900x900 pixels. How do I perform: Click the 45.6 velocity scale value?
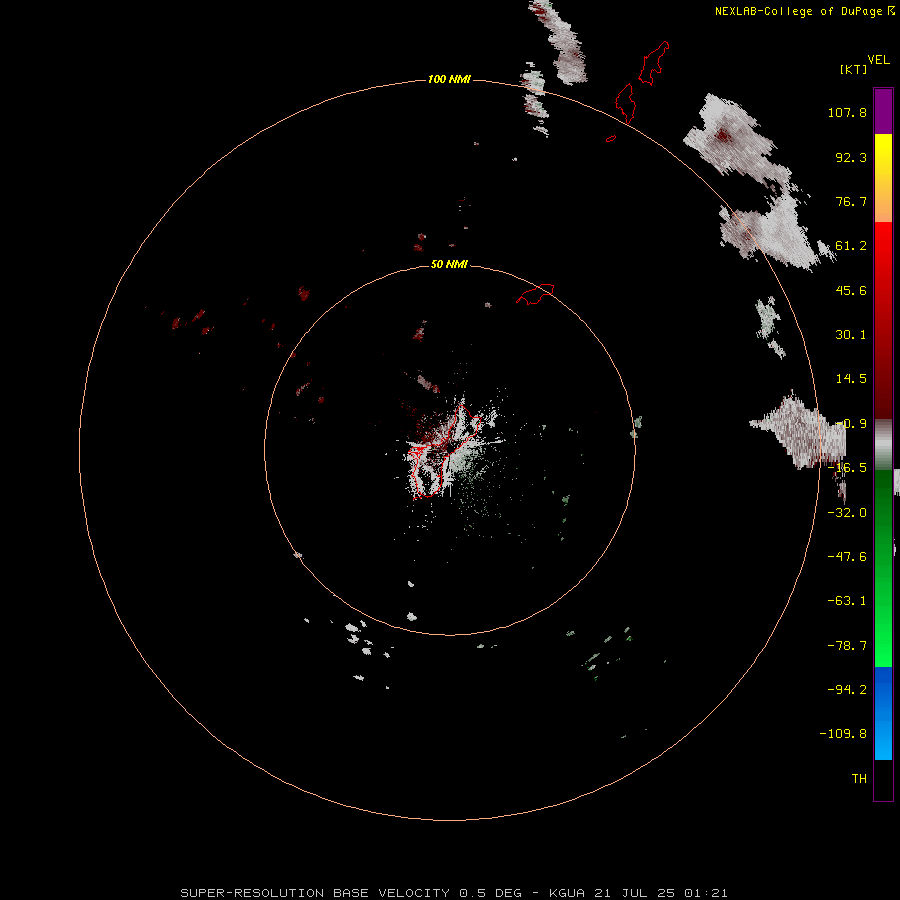(851, 290)
